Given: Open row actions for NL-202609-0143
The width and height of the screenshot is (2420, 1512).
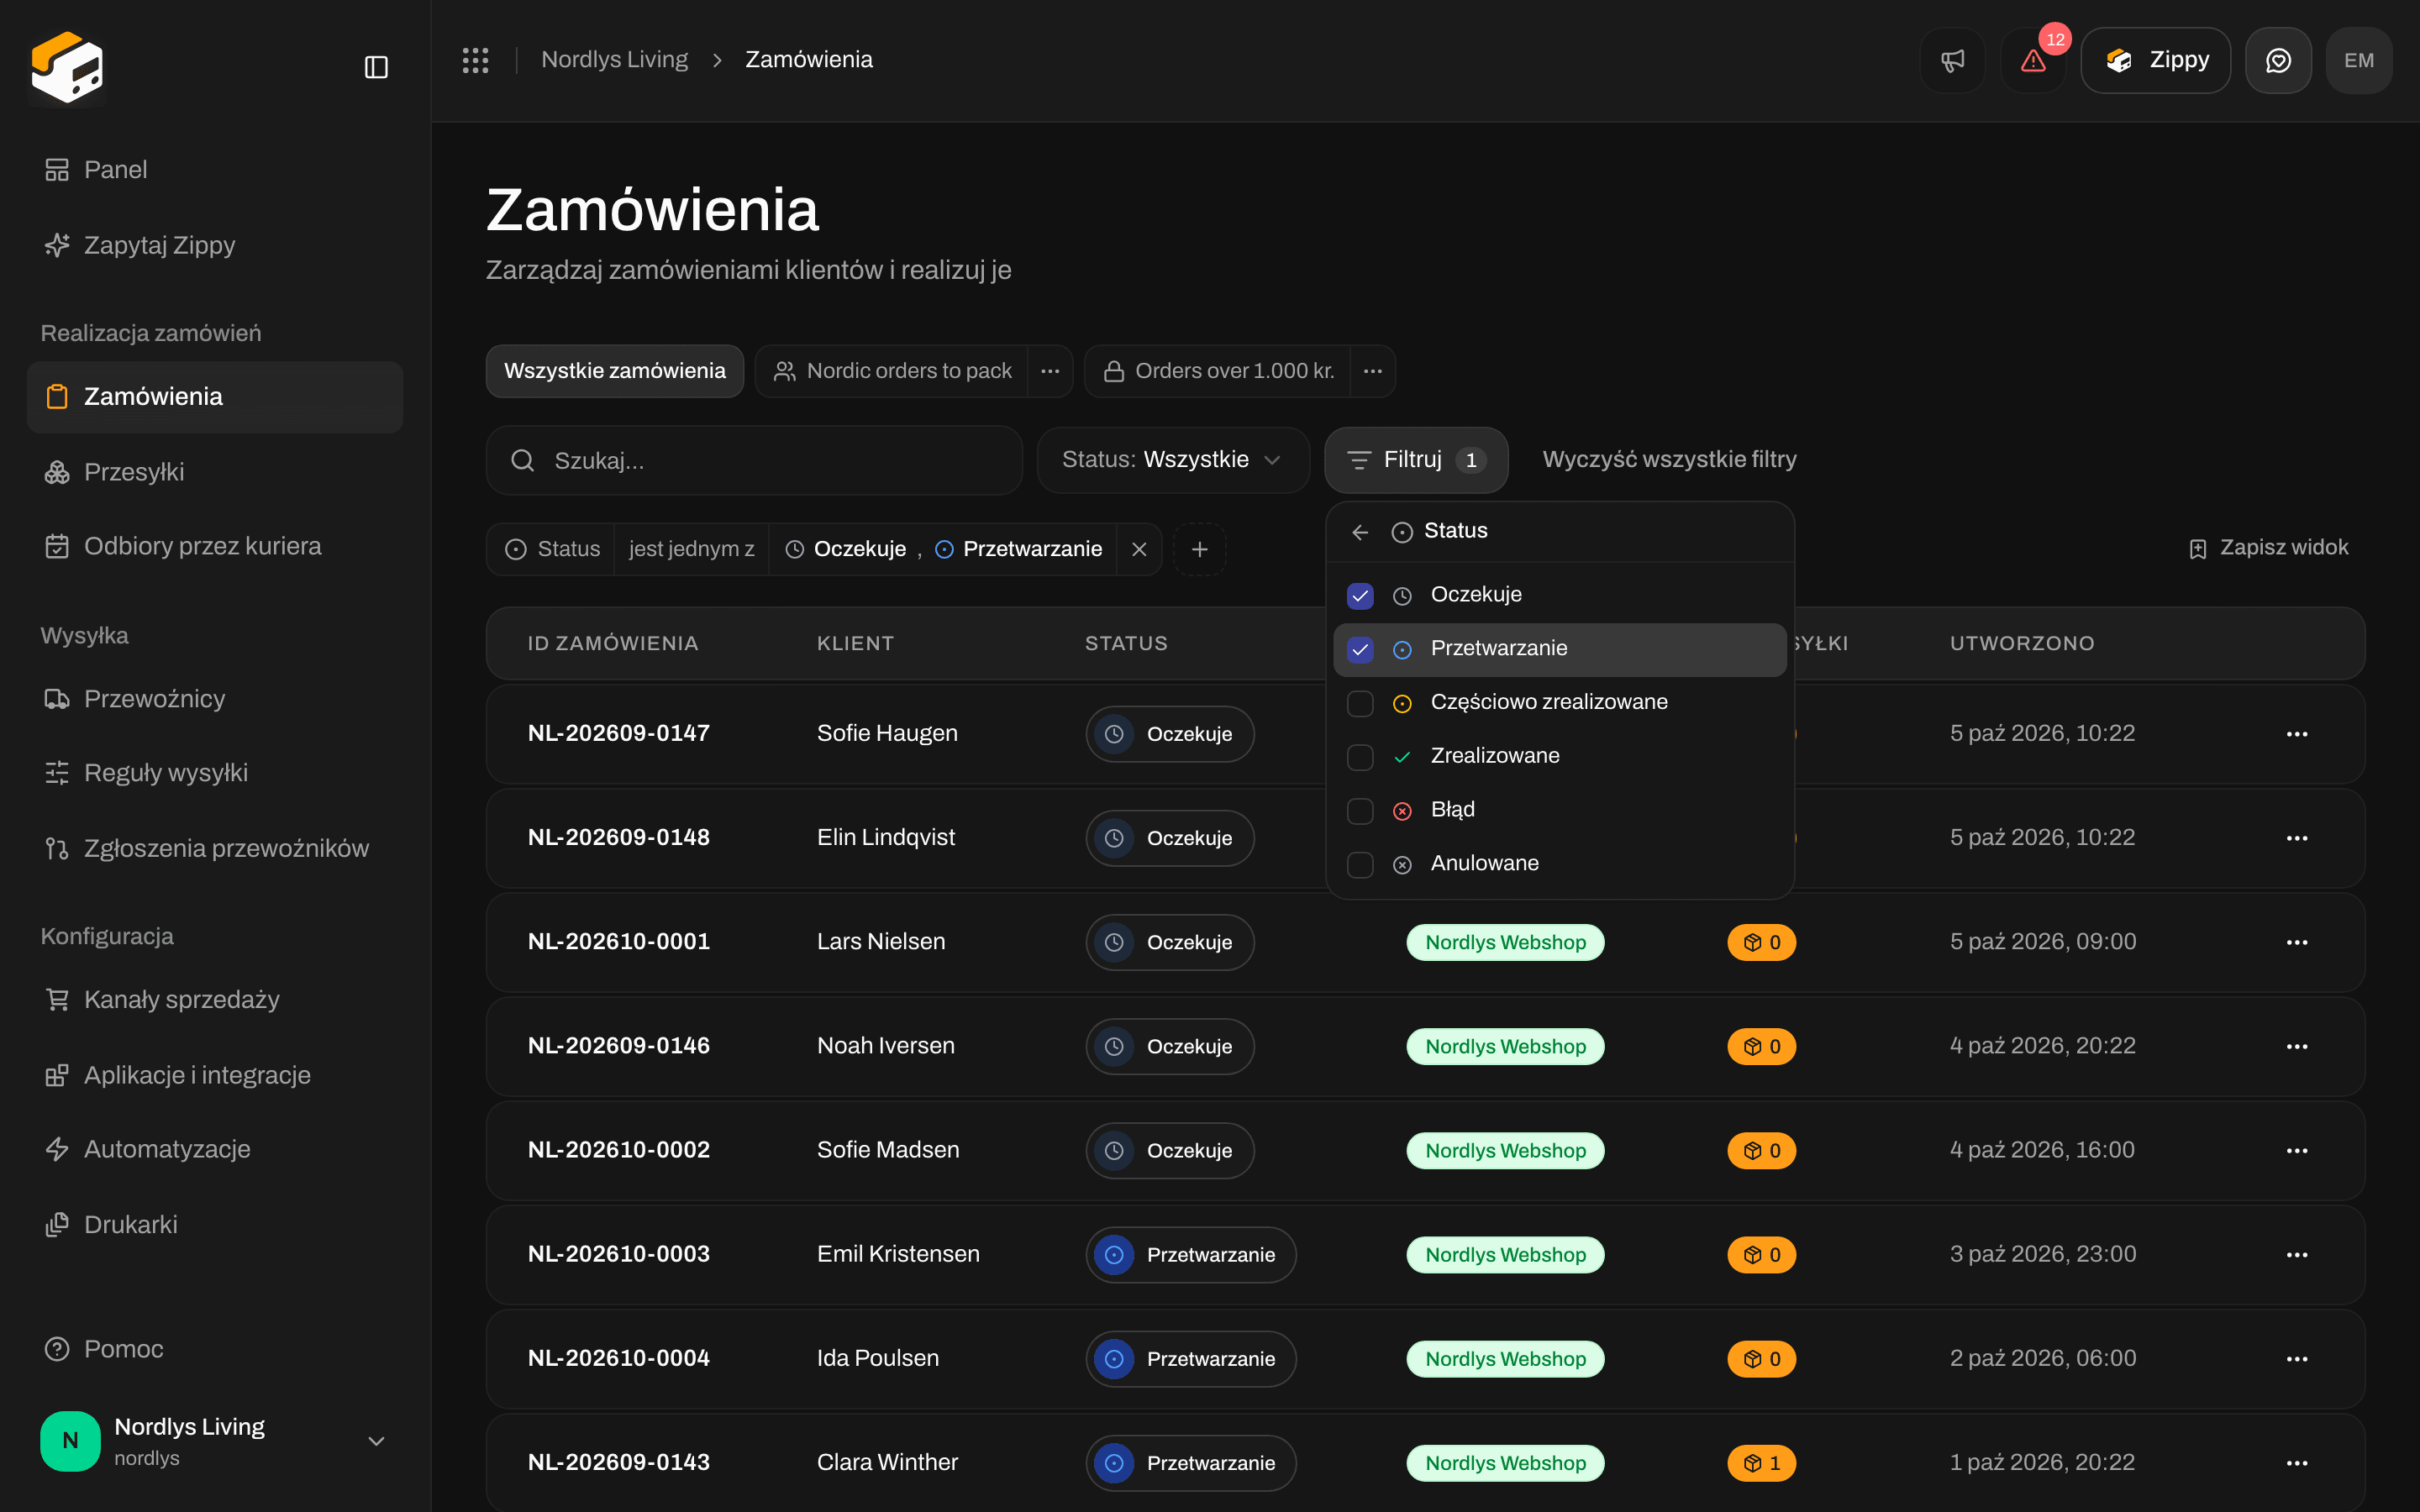Looking at the screenshot, I should [2297, 1463].
